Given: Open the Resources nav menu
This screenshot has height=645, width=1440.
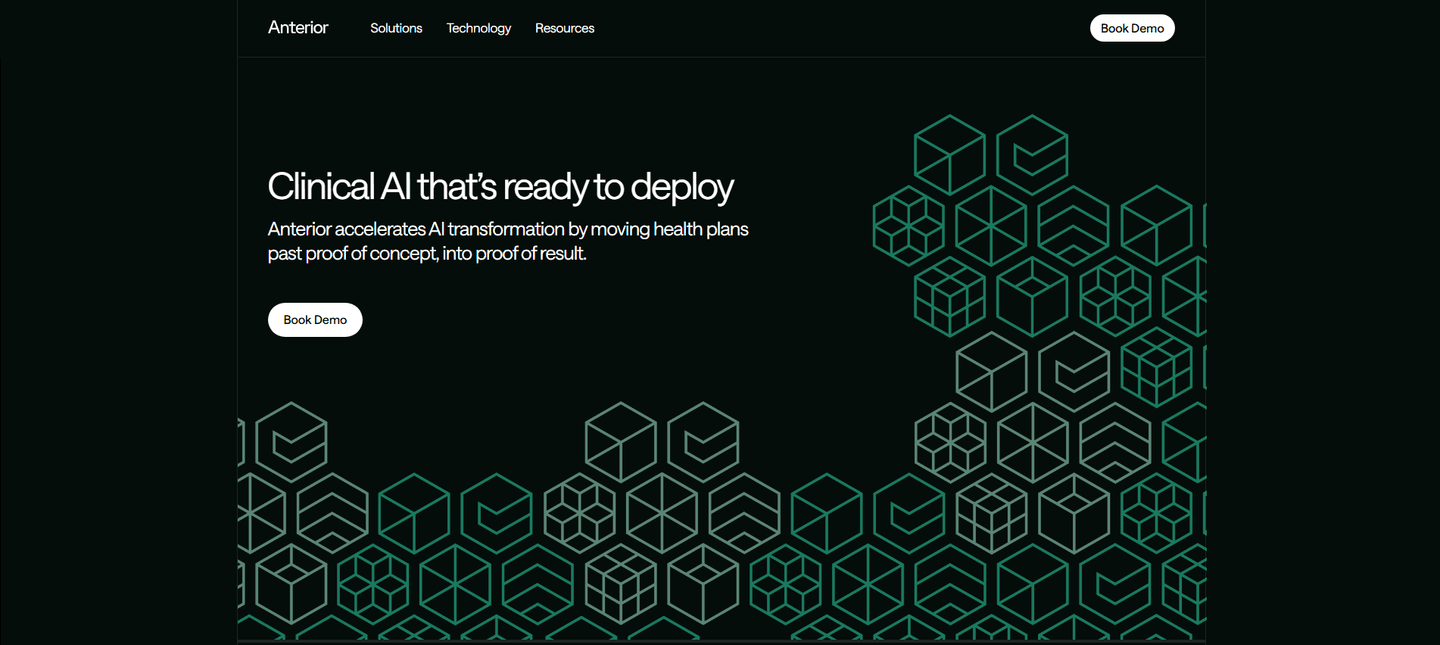Looking at the screenshot, I should [x=564, y=28].
